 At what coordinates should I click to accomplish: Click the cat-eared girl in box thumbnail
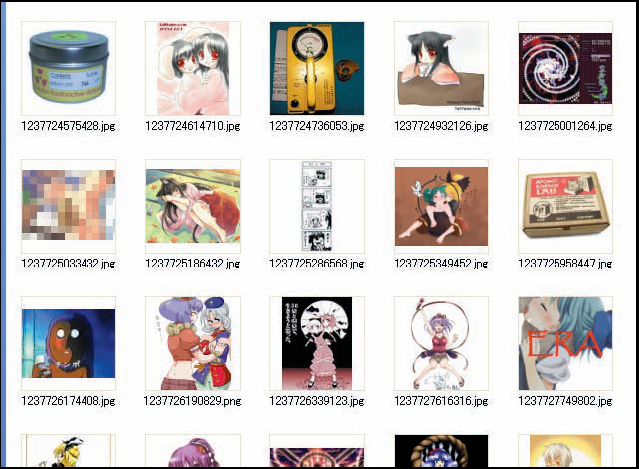pyautogui.click(x=441, y=68)
